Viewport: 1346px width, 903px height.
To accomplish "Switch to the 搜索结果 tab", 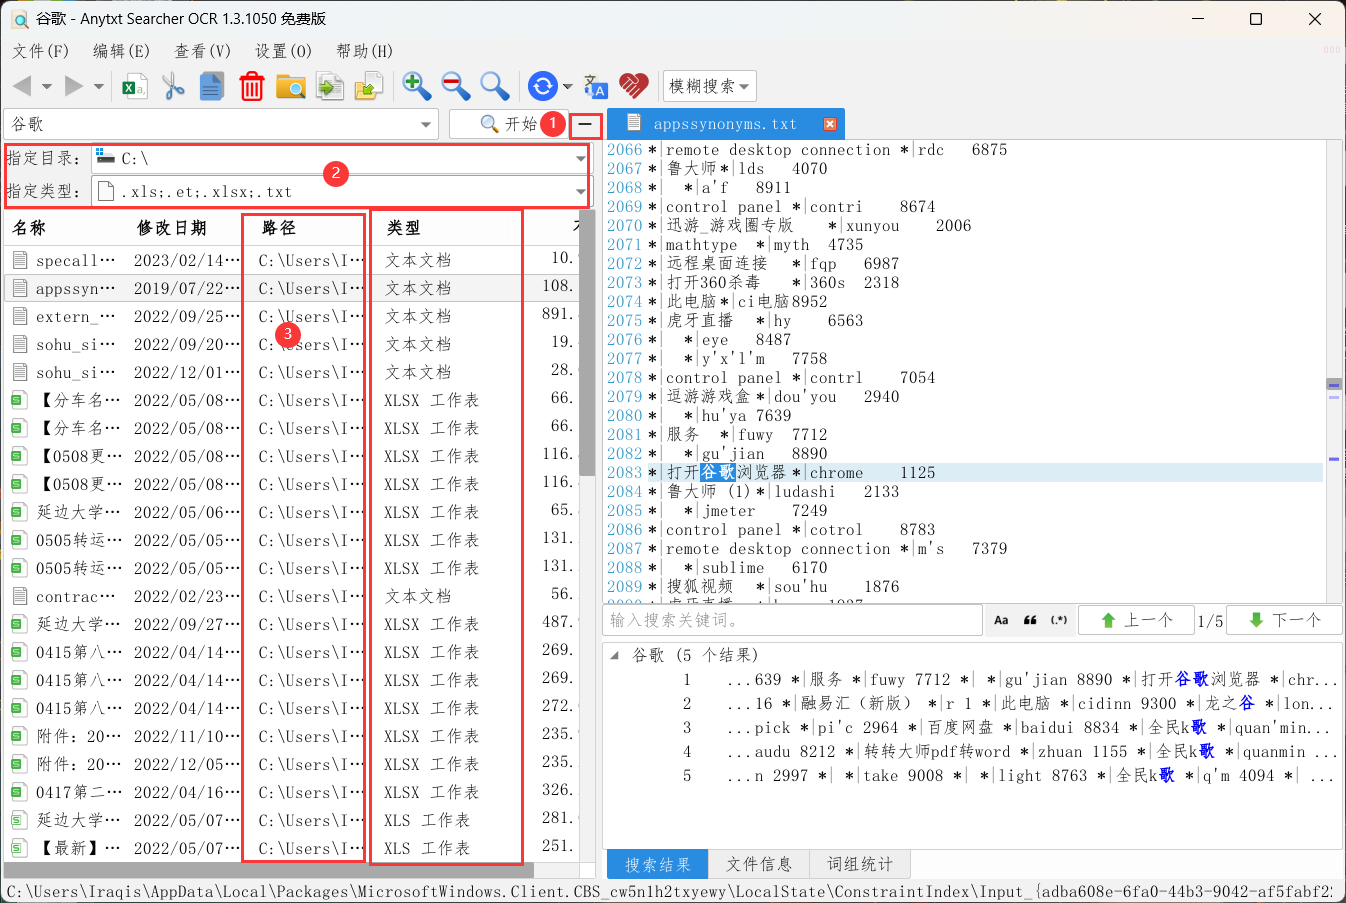I will [657, 864].
